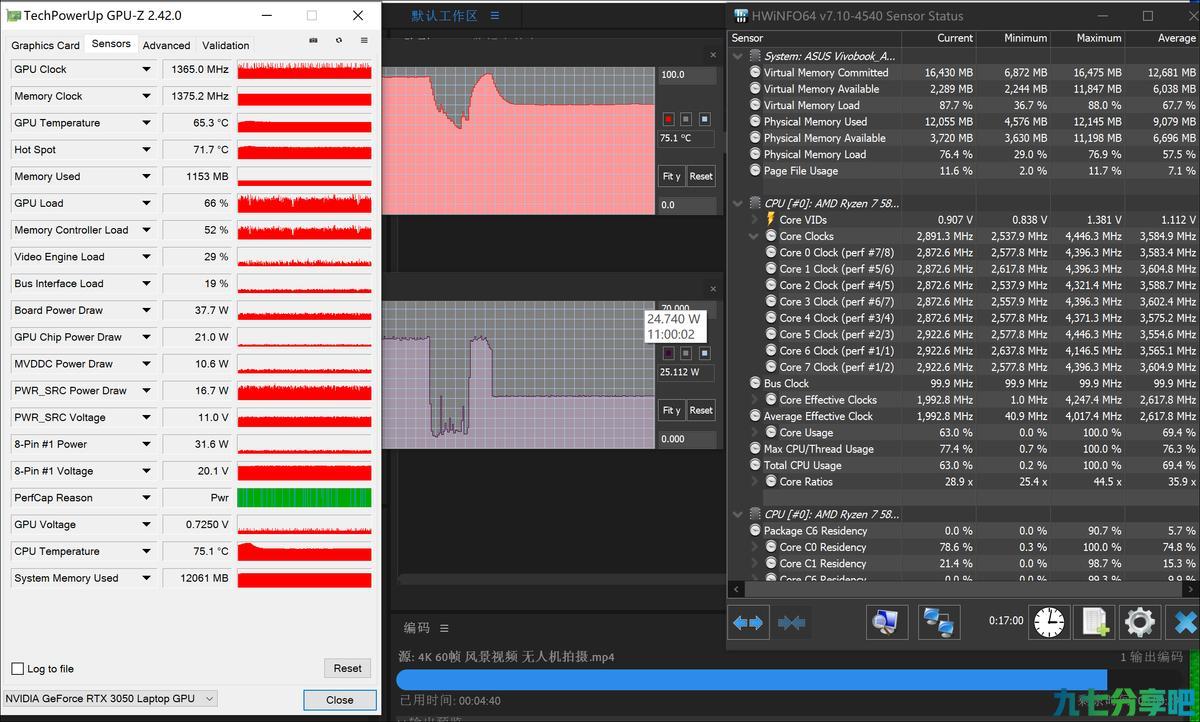Click the Reset button in GPU-Z

348,668
